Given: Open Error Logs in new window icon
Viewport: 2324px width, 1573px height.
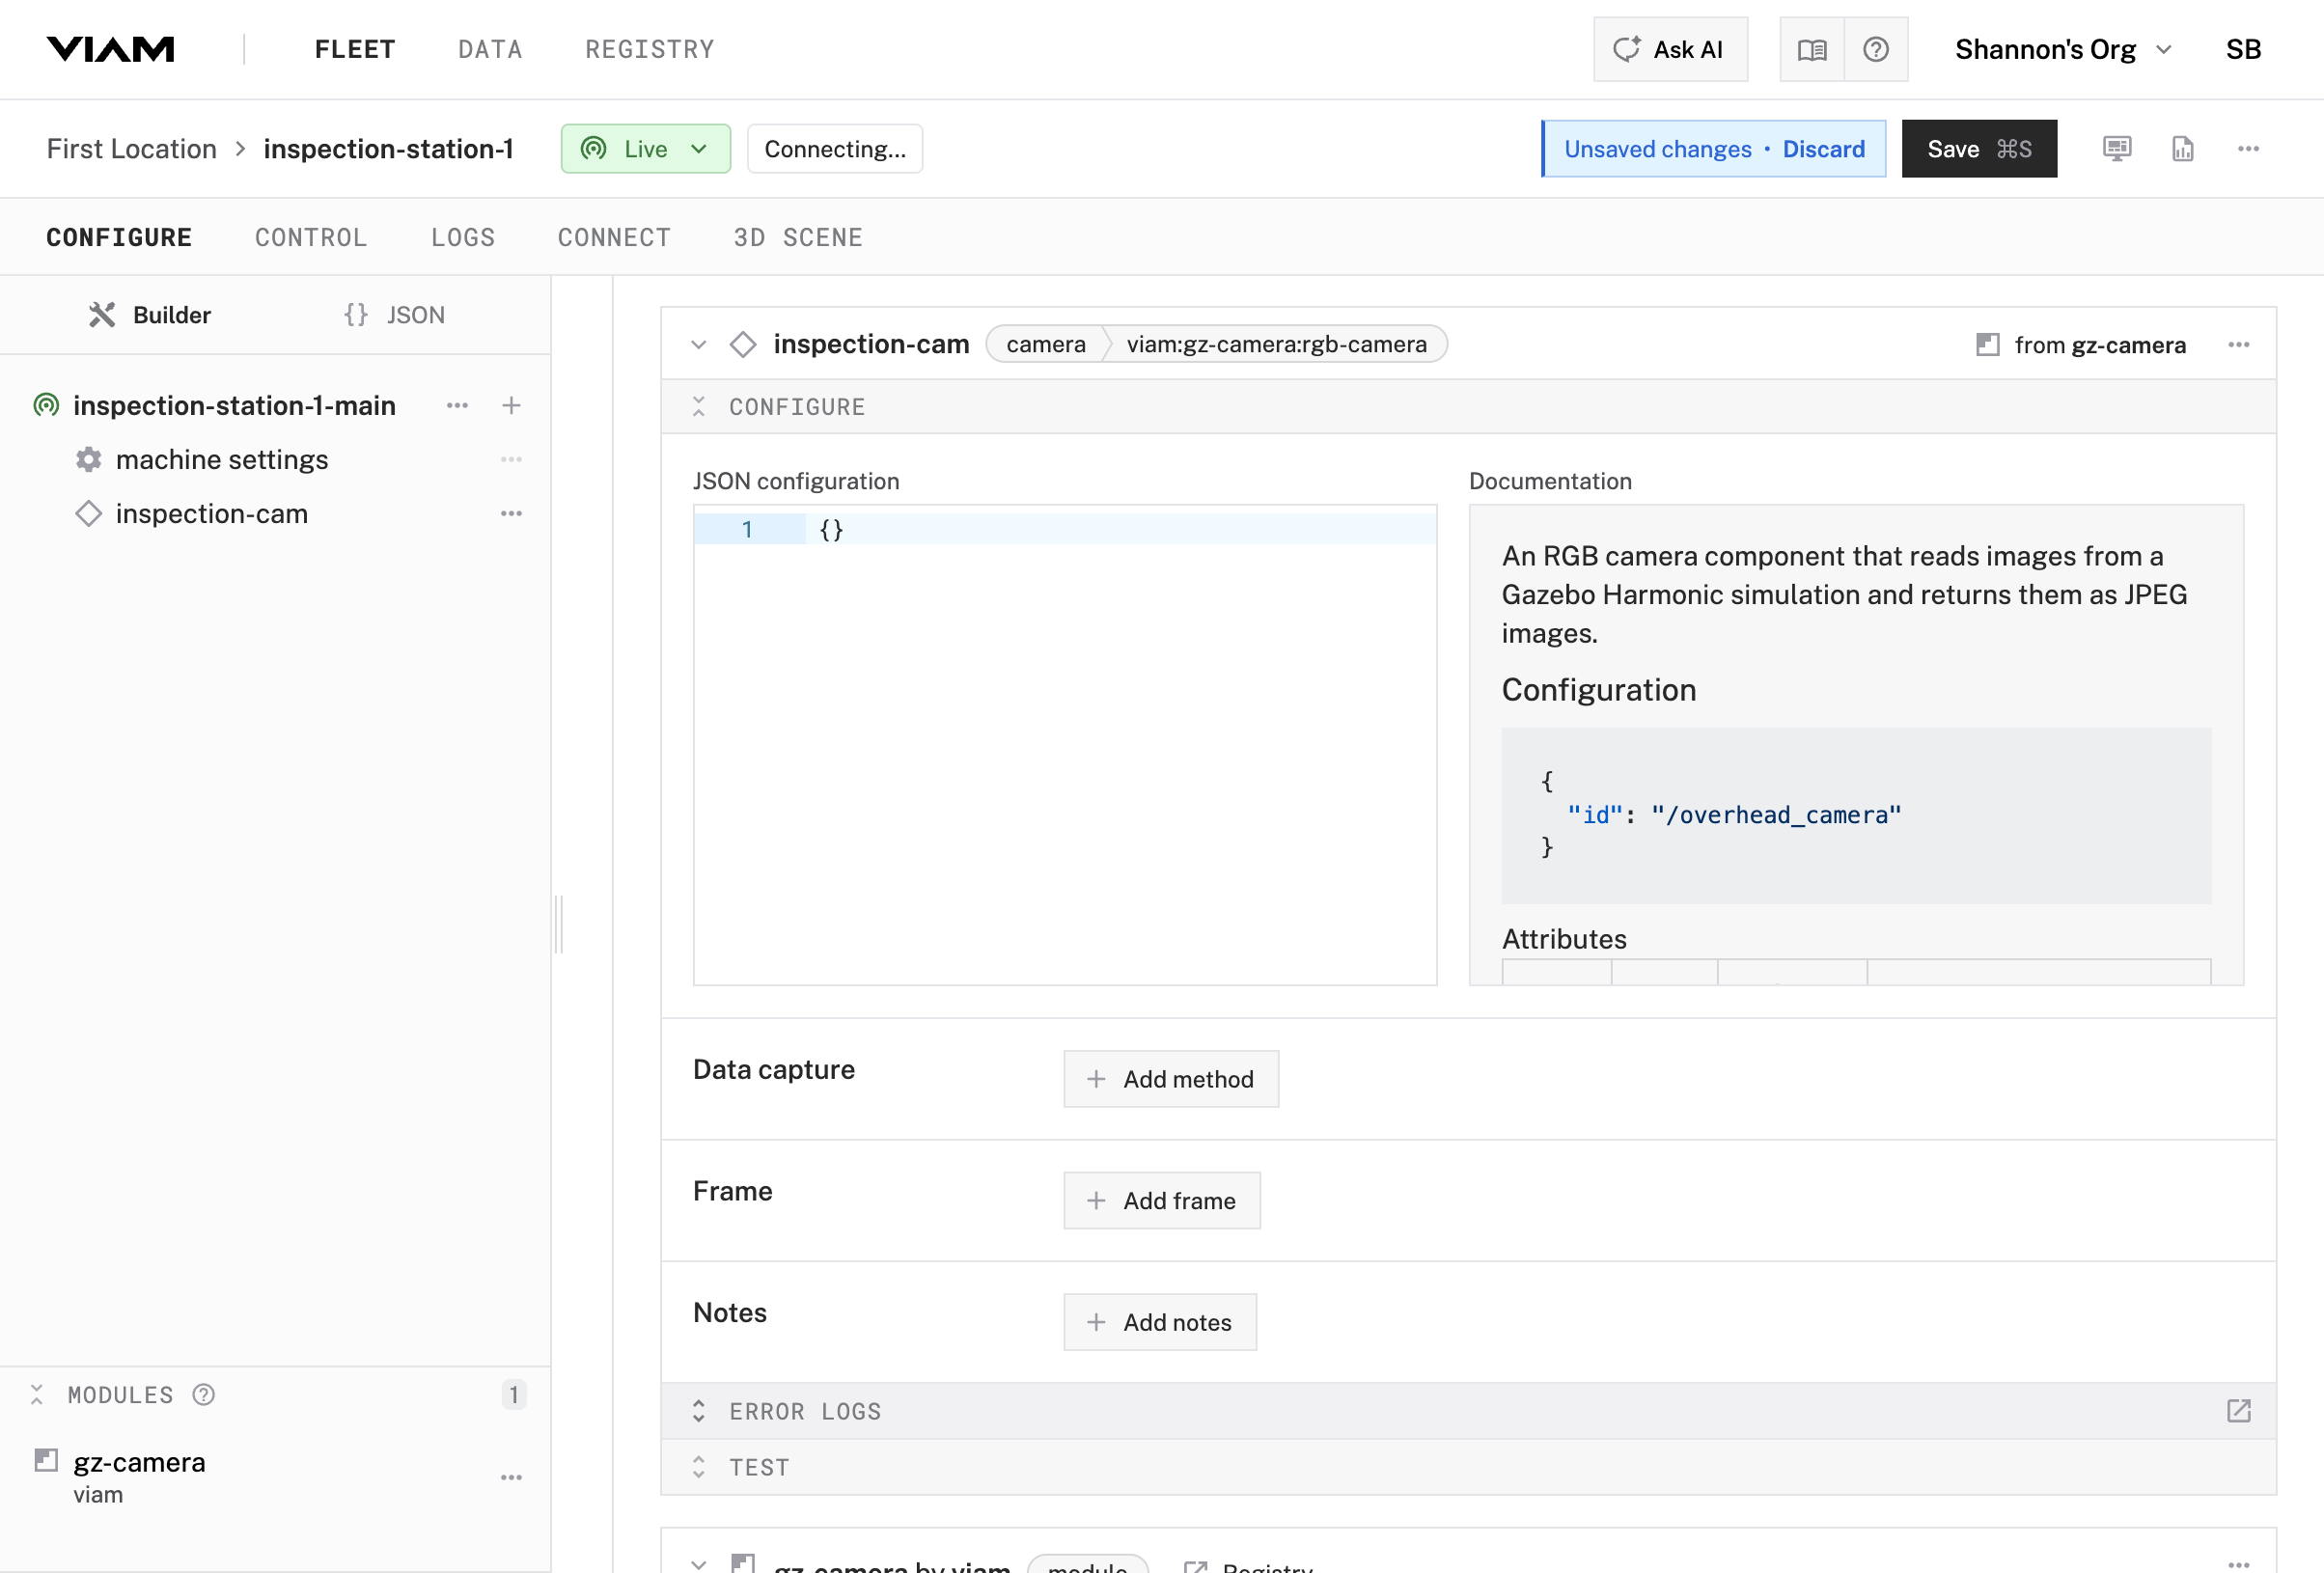Looking at the screenshot, I should pos(2238,1410).
